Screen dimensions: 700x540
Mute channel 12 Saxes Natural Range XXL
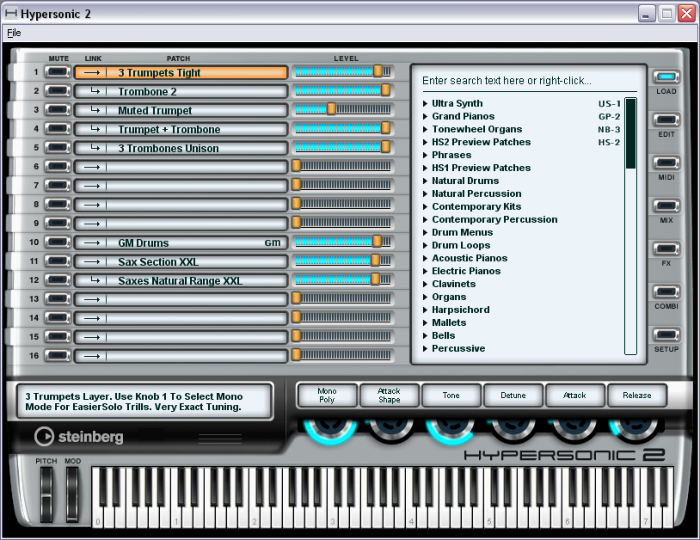click(58, 280)
